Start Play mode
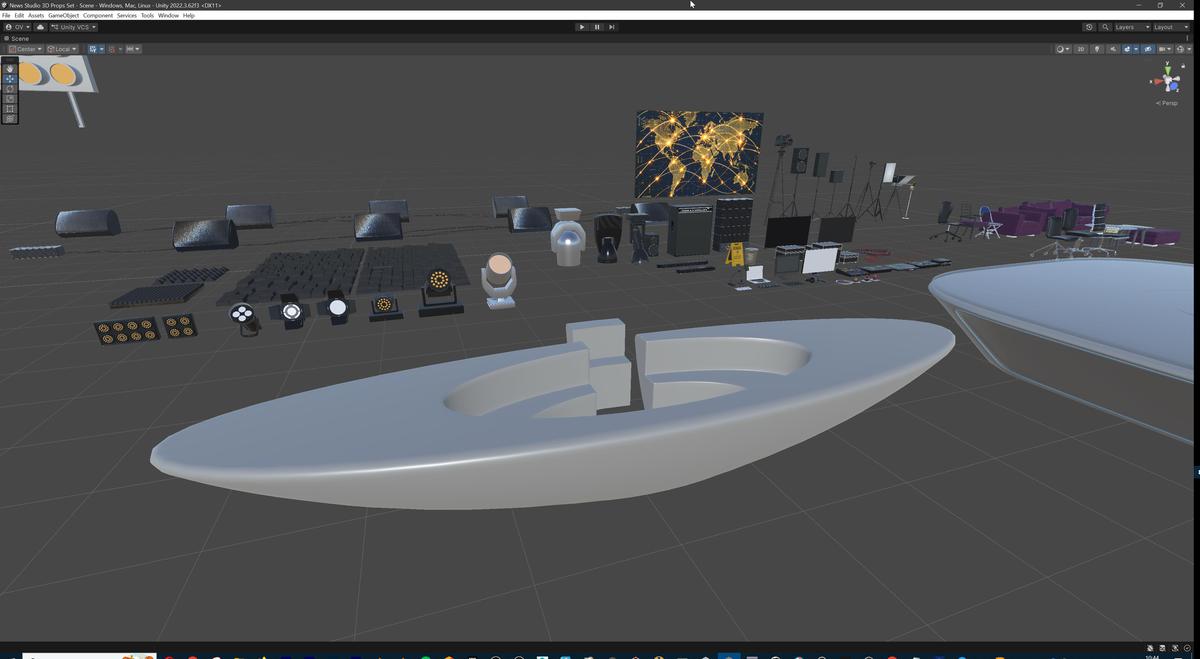The width and height of the screenshot is (1200, 659). (581, 27)
